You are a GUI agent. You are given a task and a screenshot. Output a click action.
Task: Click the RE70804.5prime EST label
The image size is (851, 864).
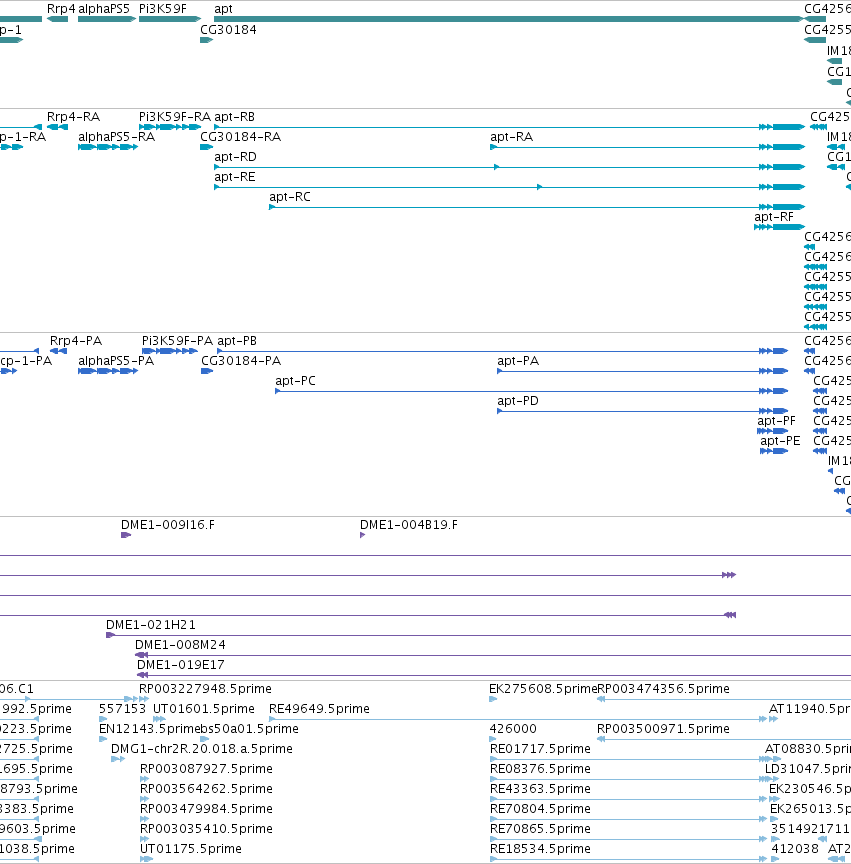tap(540, 809)
